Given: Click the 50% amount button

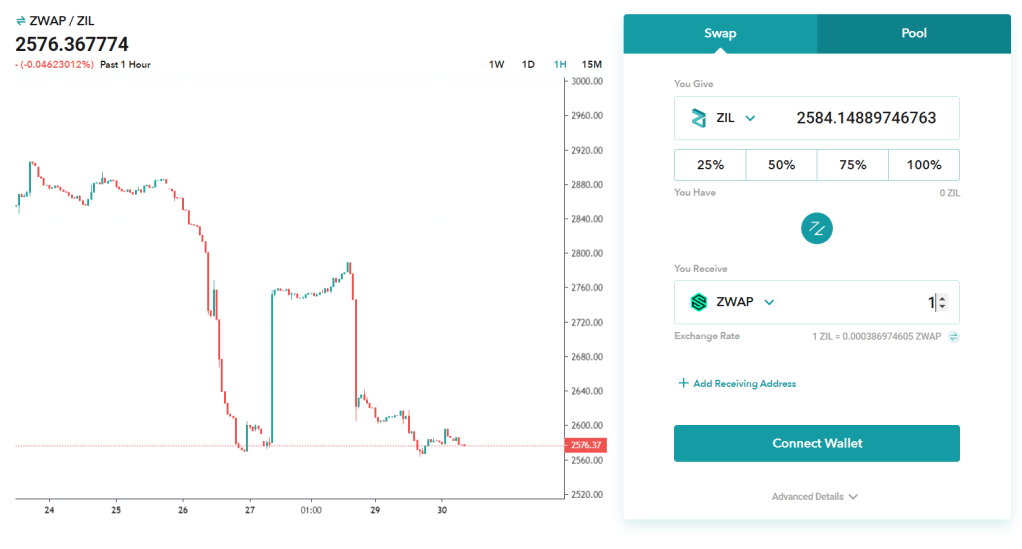Looking at the screenshot, I should 781,165.
